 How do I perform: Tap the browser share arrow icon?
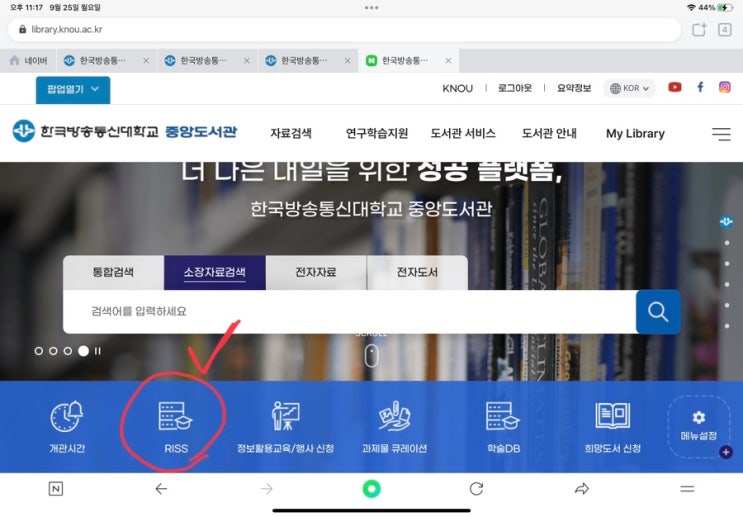[581, 489]
